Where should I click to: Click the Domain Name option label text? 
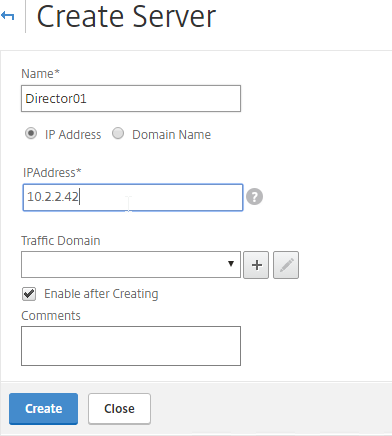point(172,135)
